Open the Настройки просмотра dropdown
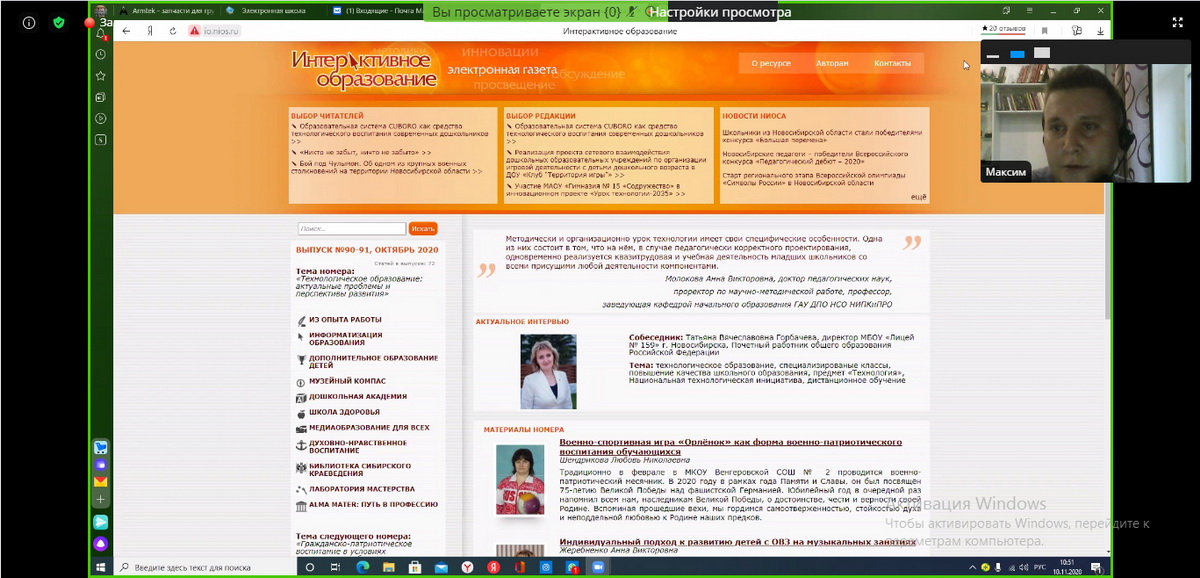This screenshot has height=578, width=1200. point(718,12)
